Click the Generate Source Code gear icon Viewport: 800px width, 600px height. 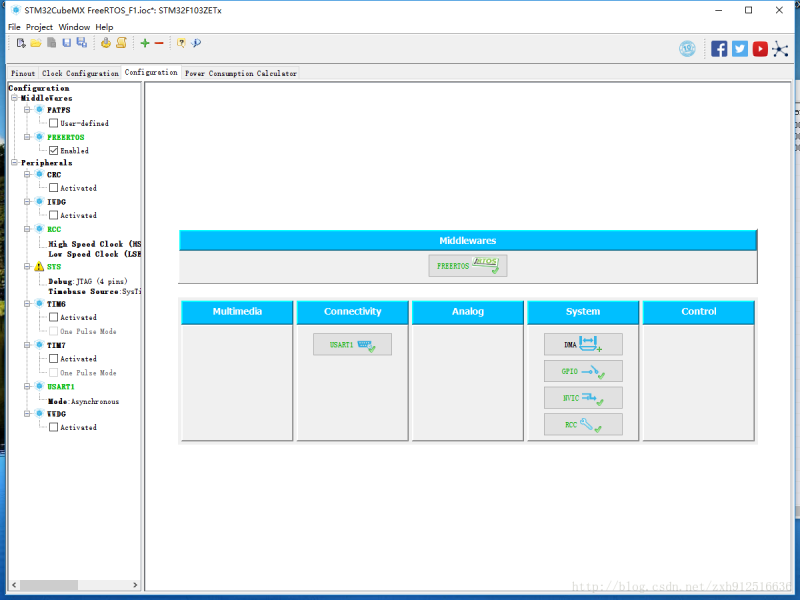(x=106, y=43)
